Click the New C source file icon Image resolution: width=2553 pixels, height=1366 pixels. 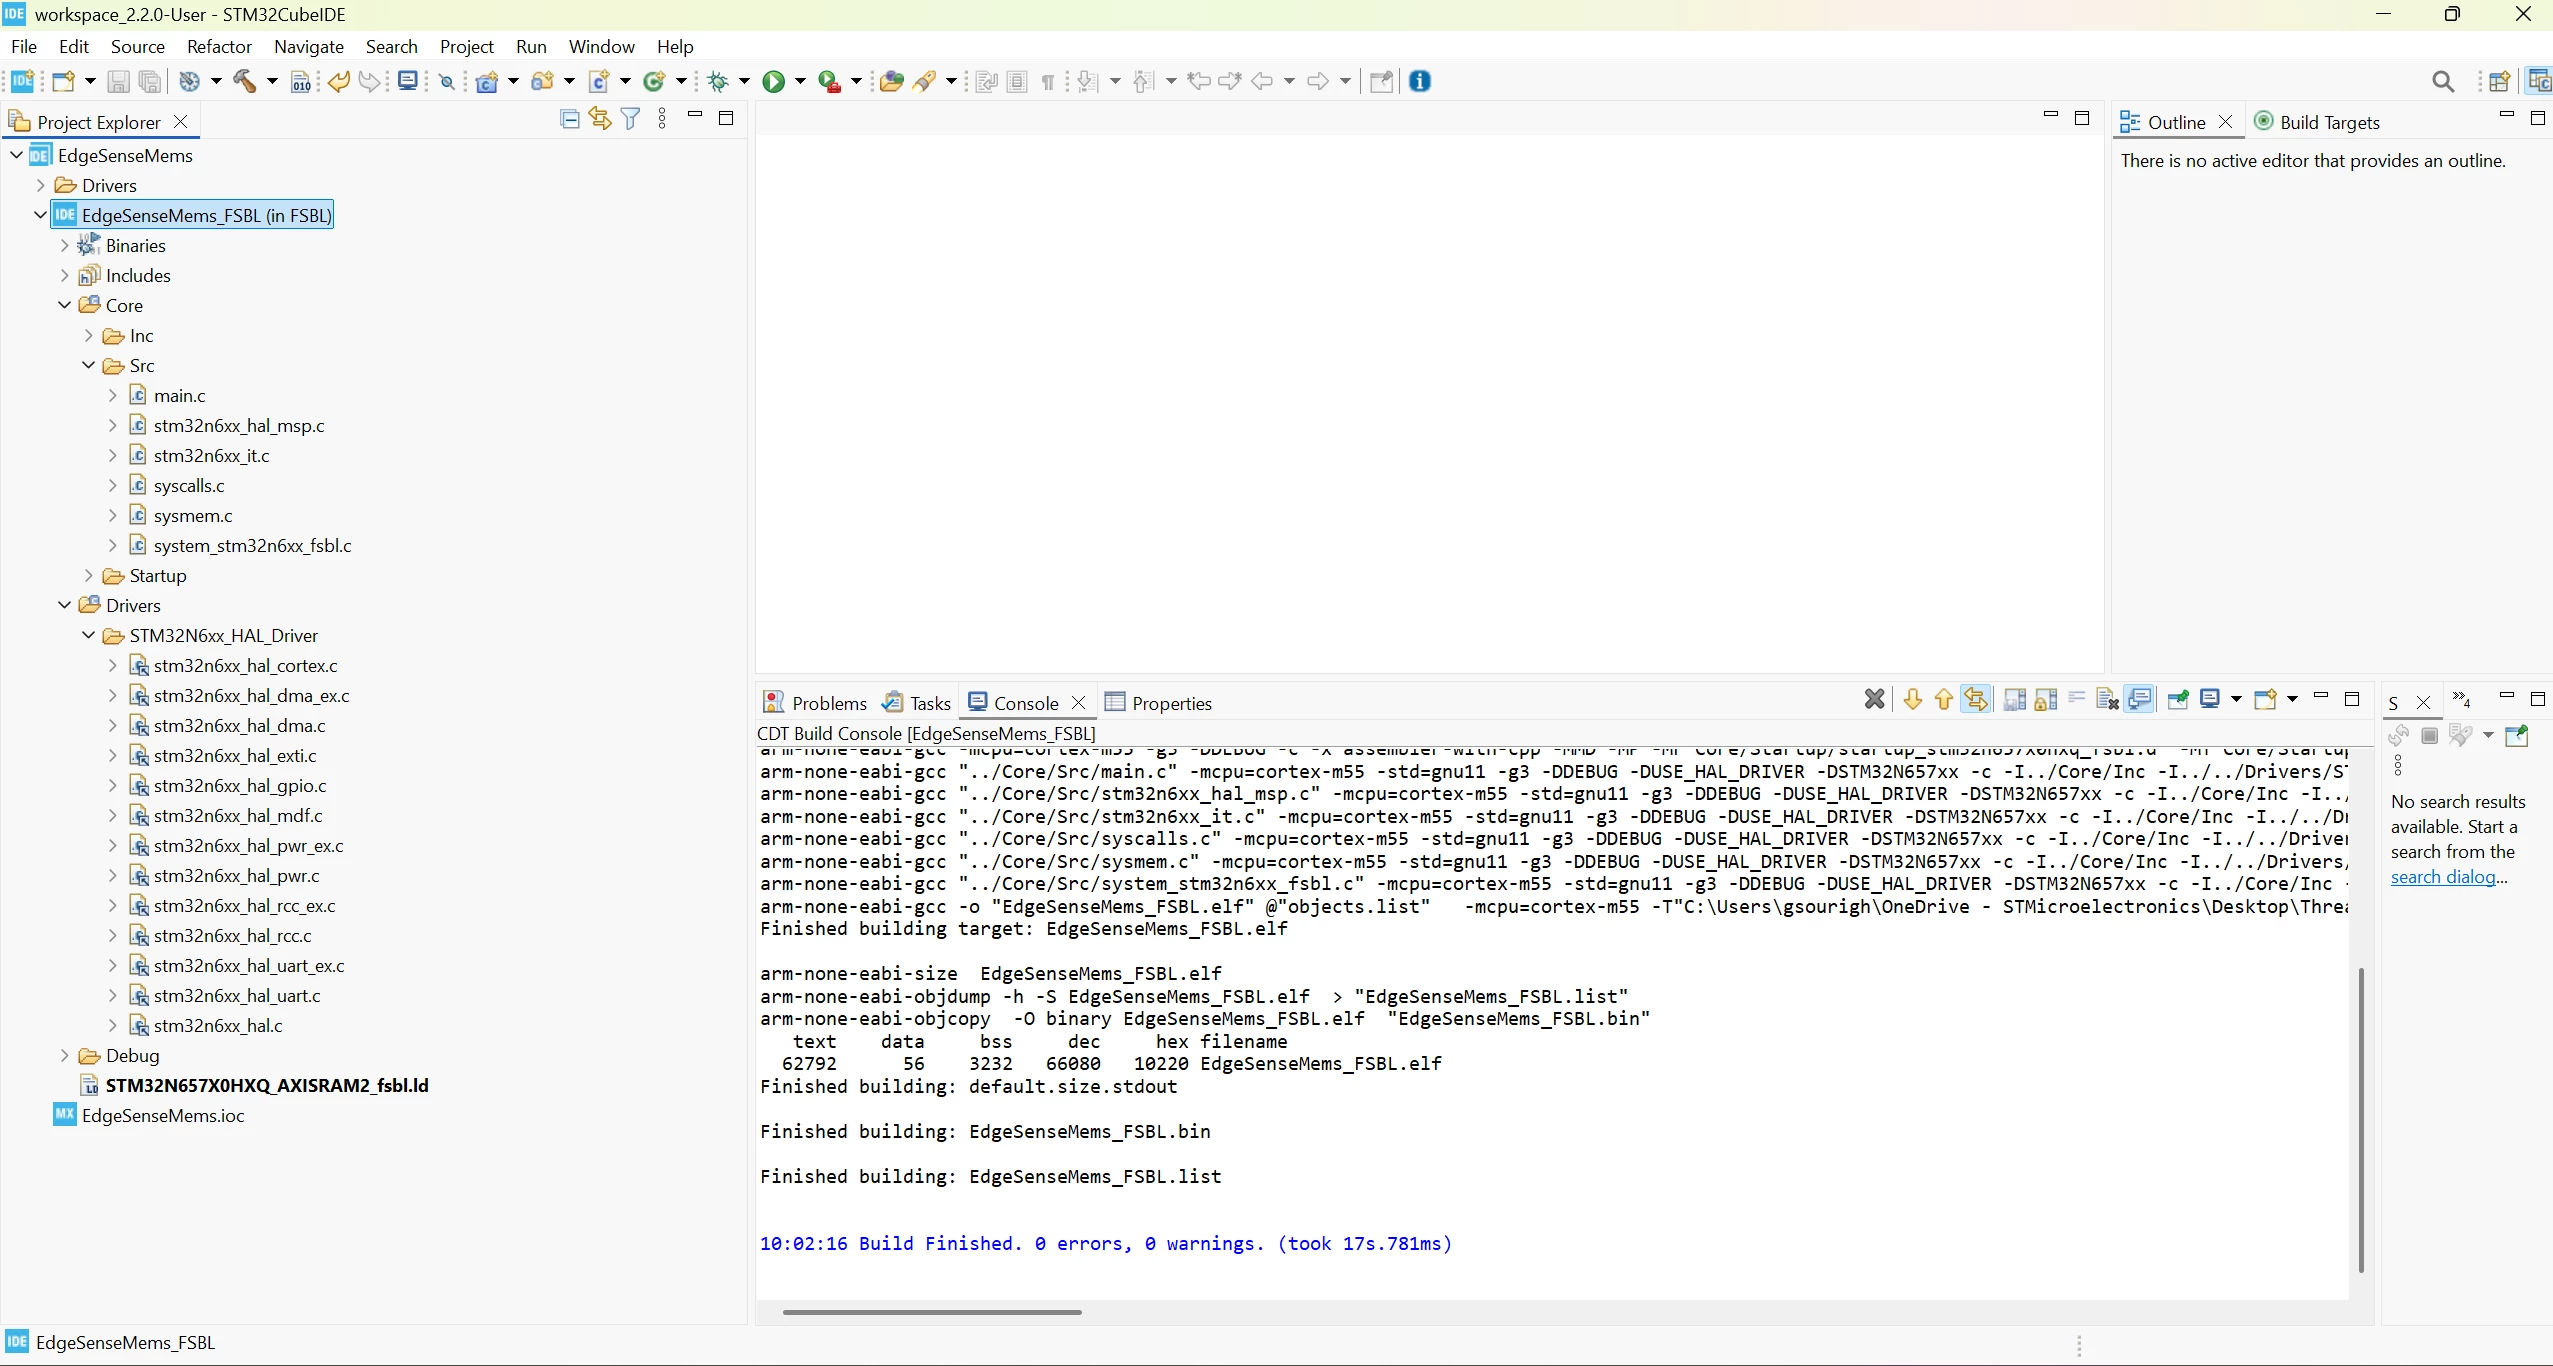click(598, 82)
